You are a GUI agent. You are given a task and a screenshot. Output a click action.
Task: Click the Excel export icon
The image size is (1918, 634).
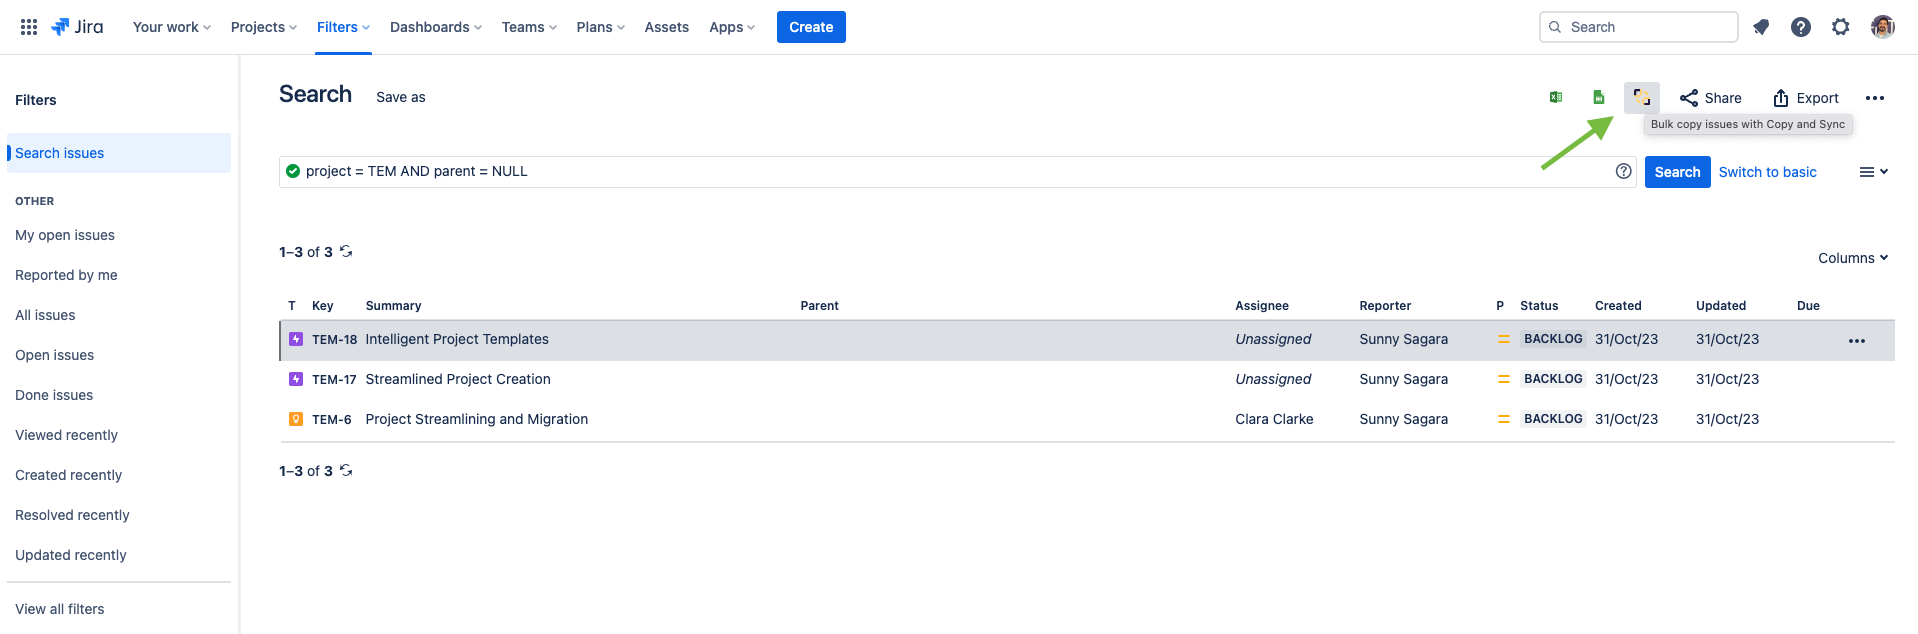coord(1556,97)
